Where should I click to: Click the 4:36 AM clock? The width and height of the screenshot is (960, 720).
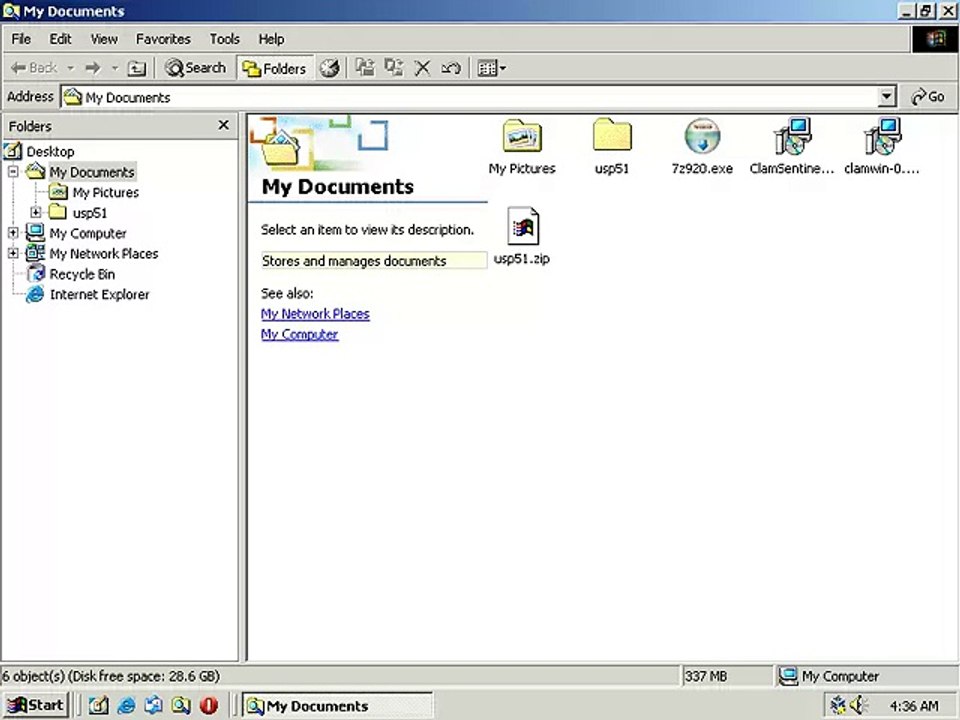[x=913, y=706]
